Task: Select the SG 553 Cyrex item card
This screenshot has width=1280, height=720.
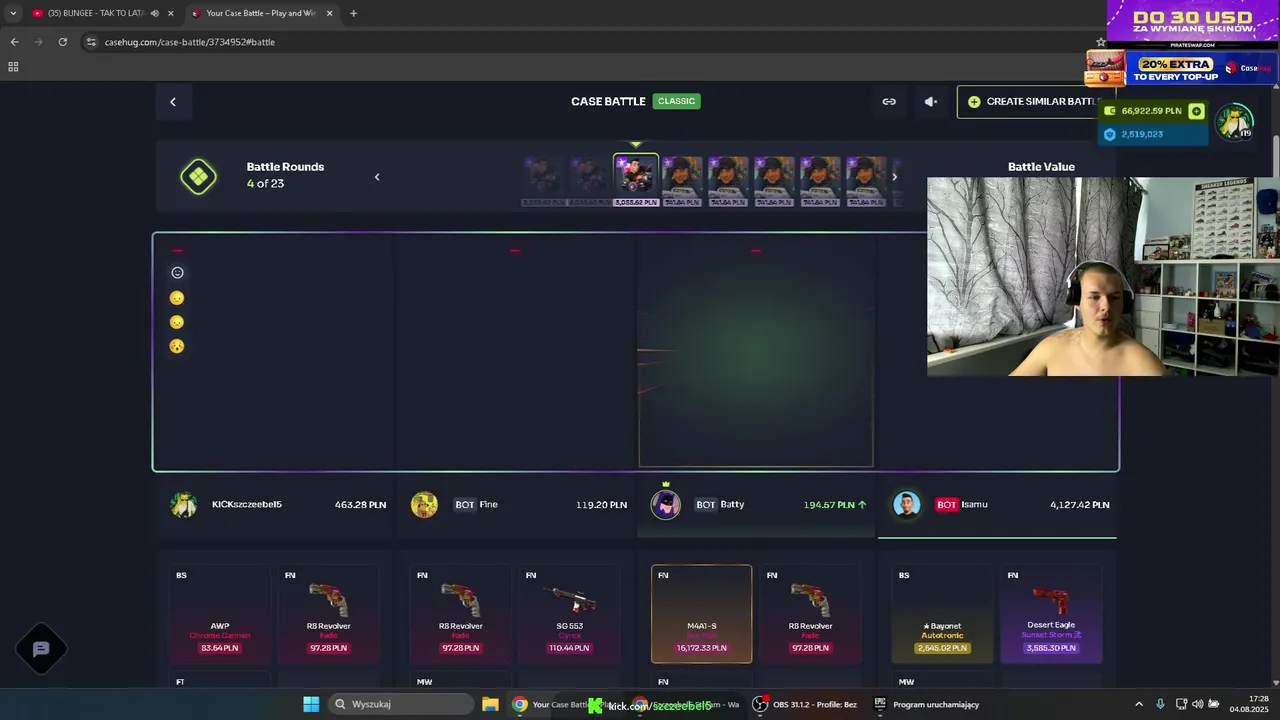Action: pos(569,614)
